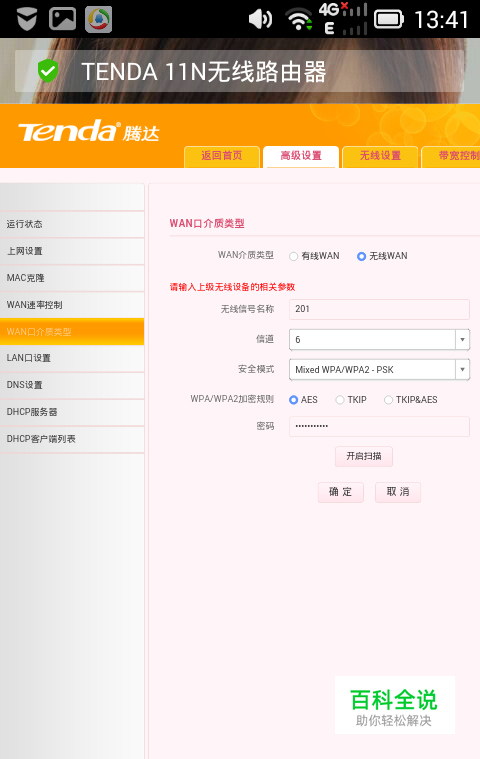
Task: Tap the shield notification icon in status bar
Action: [27, 19]
